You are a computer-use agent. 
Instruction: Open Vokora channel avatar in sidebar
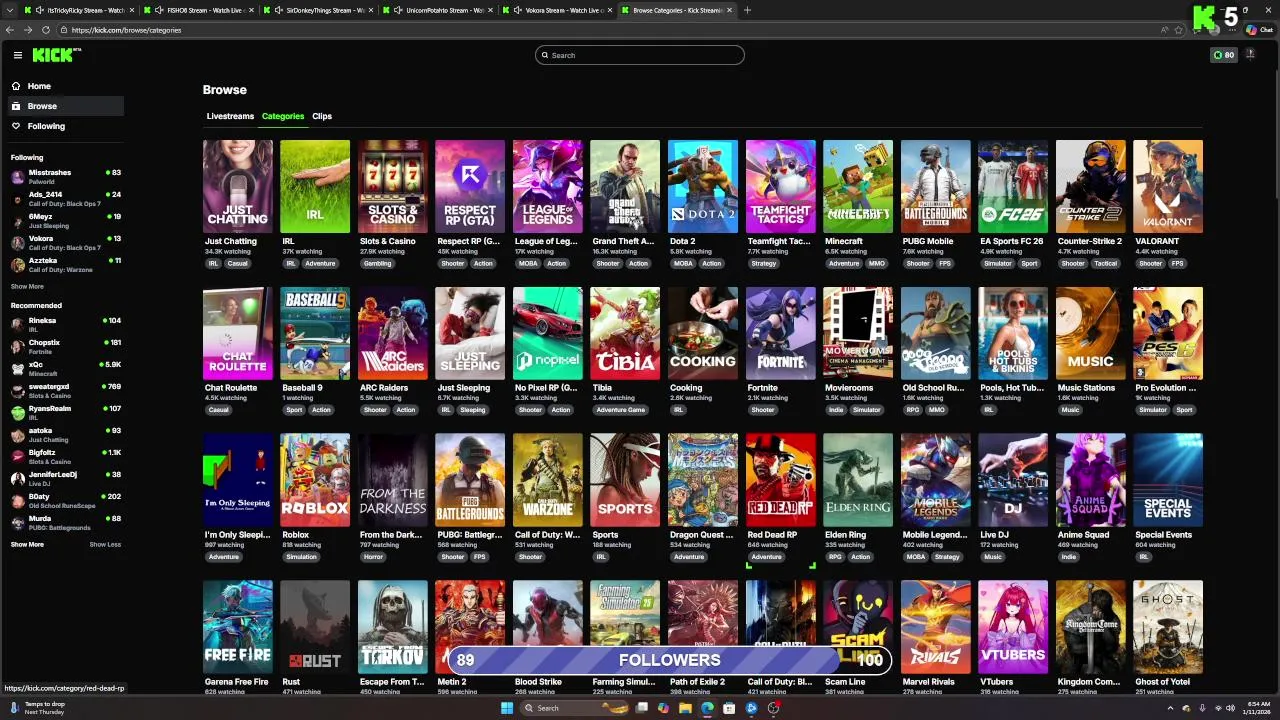pos(18,243)
